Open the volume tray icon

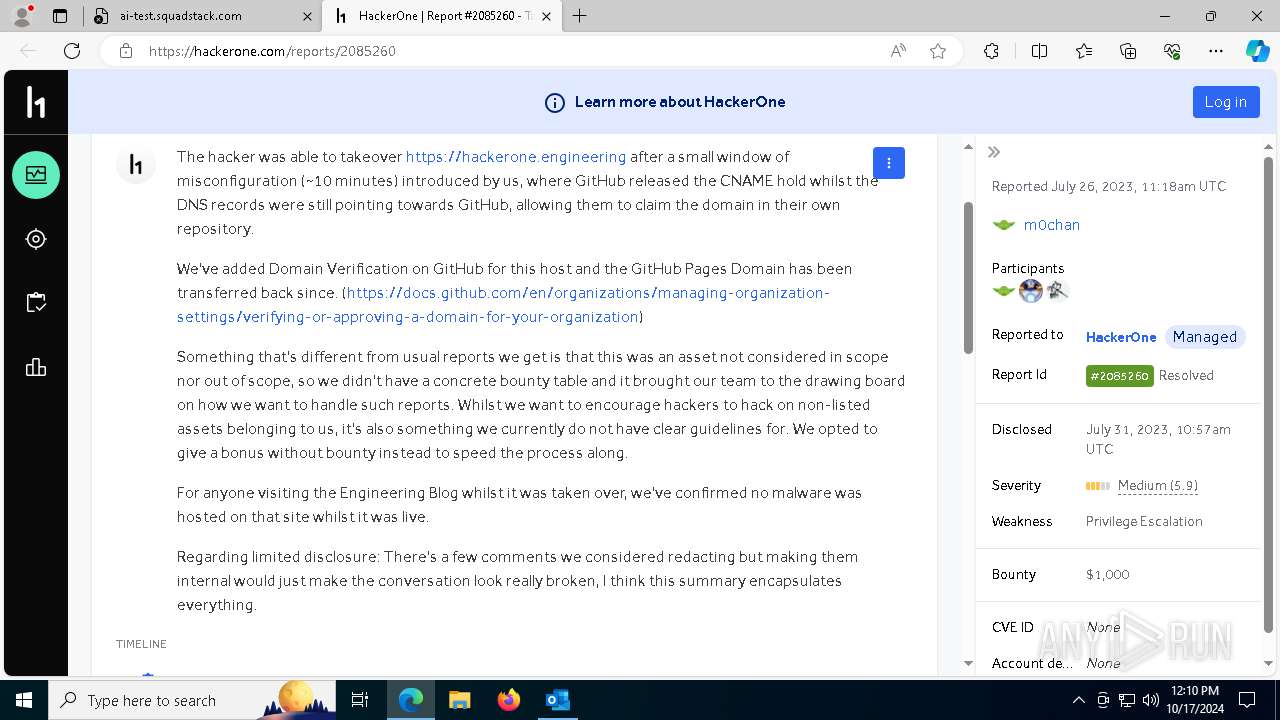click(1151, 700)
